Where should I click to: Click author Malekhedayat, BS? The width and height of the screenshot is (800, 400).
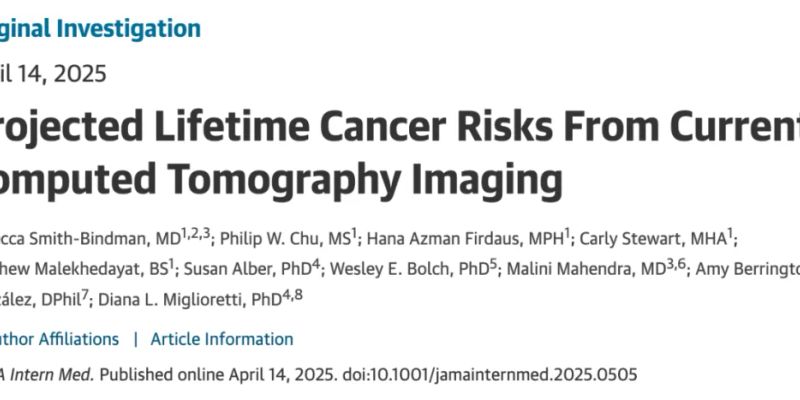(82, 269)
